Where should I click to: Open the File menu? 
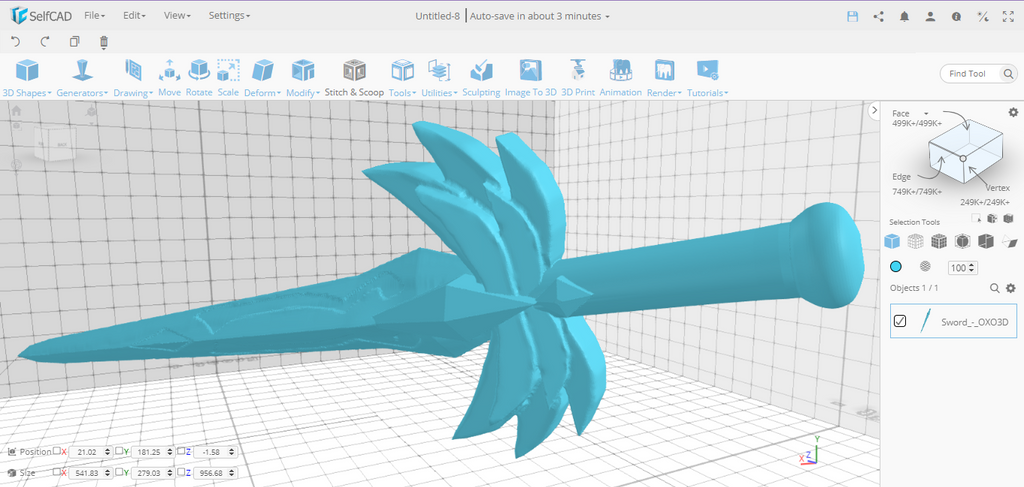(95, 16)
